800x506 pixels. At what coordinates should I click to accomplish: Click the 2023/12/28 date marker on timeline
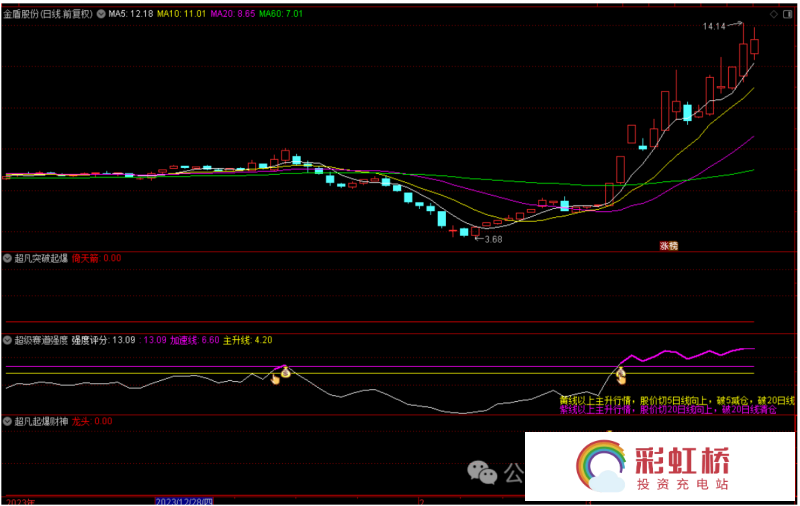[x=185, y=501]
